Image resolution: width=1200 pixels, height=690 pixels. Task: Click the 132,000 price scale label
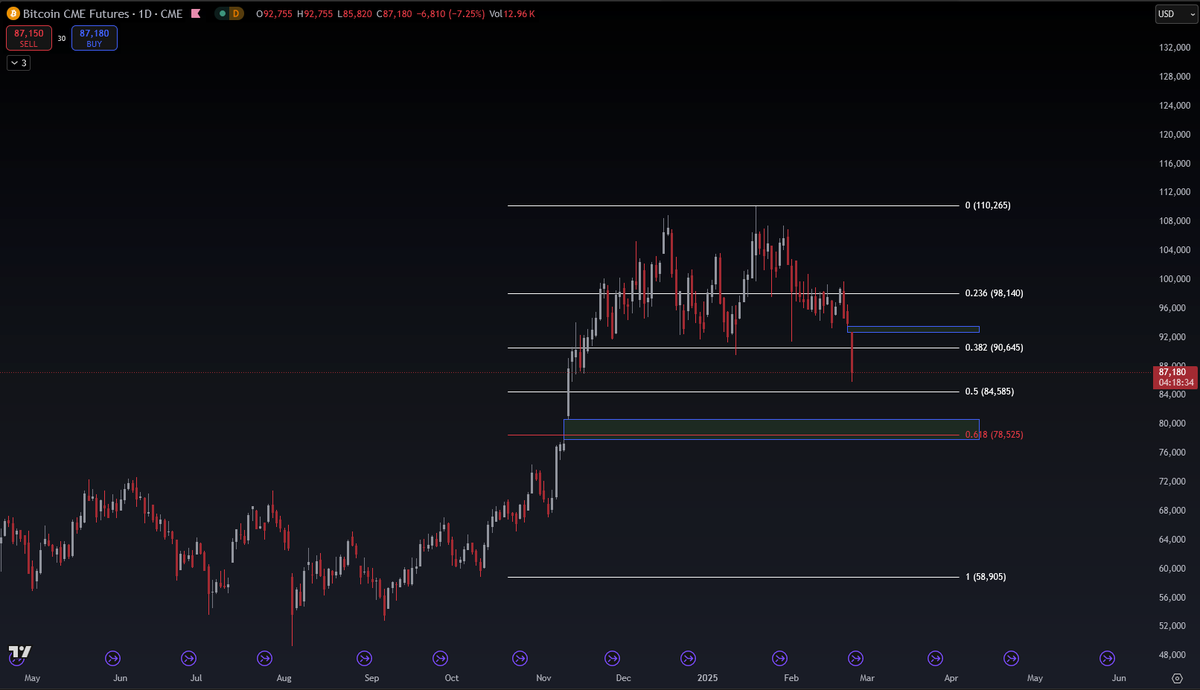point(1173,47)
